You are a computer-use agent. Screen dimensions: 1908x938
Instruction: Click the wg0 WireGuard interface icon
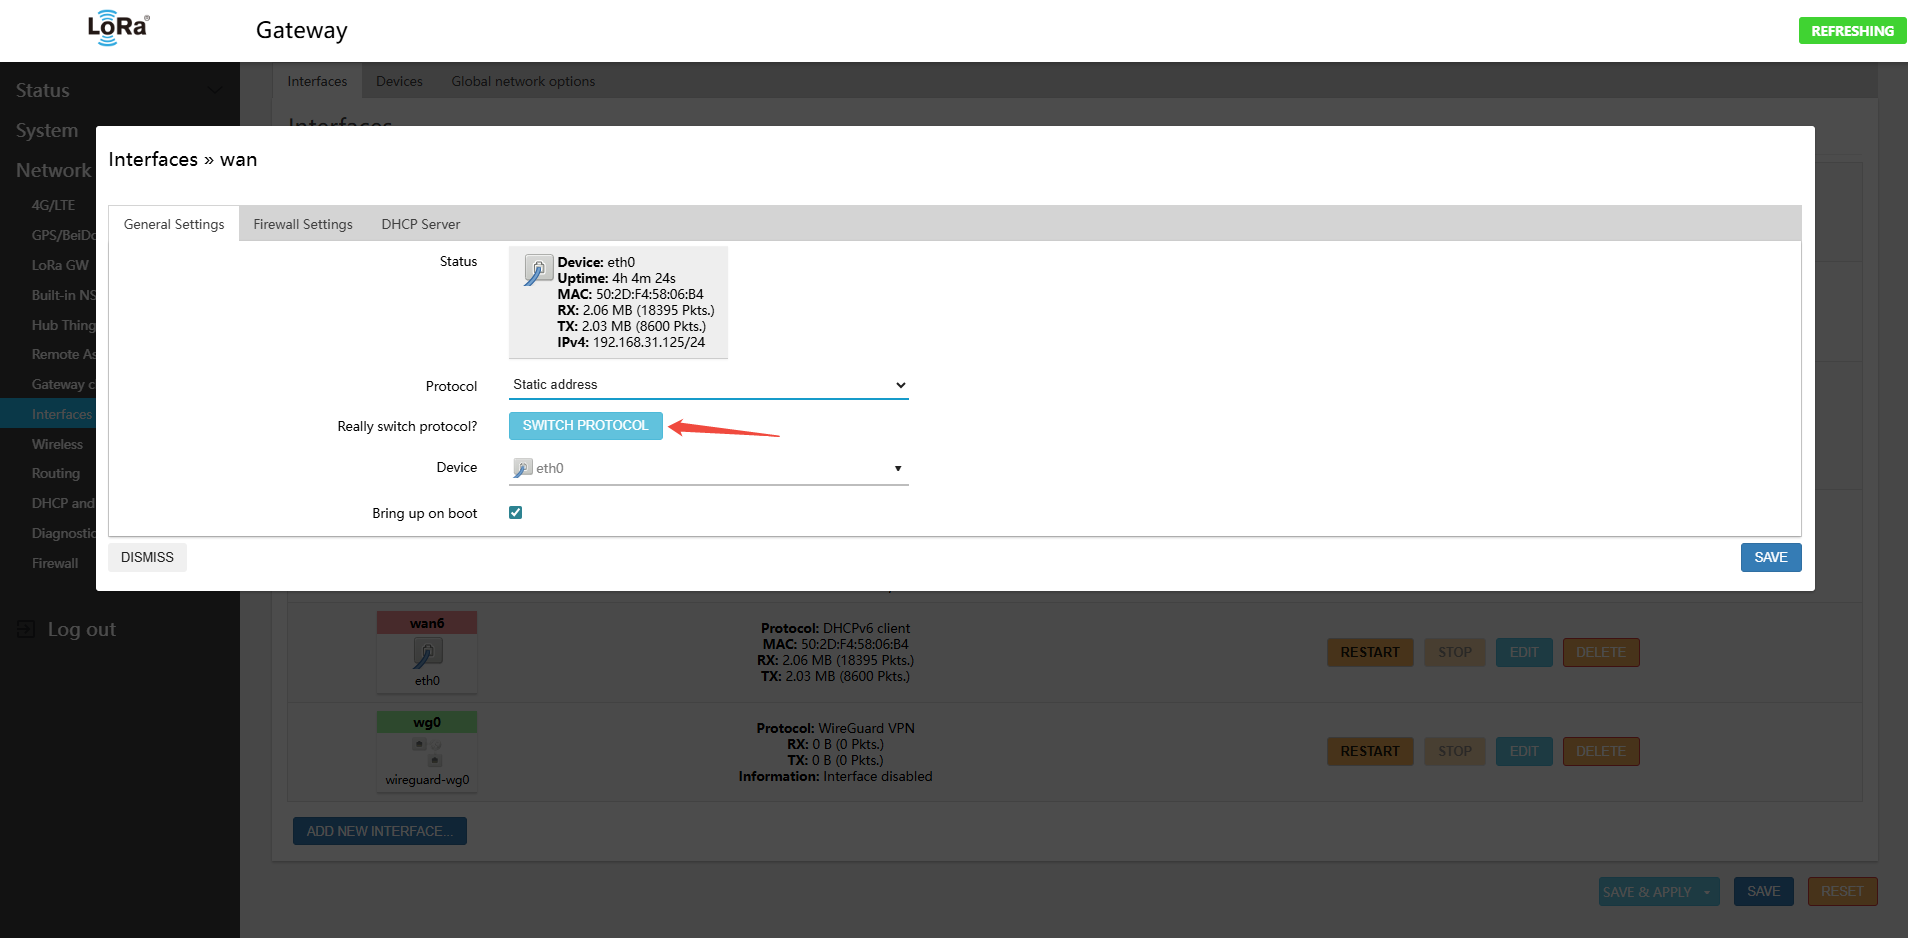click(x=427, y=752)
